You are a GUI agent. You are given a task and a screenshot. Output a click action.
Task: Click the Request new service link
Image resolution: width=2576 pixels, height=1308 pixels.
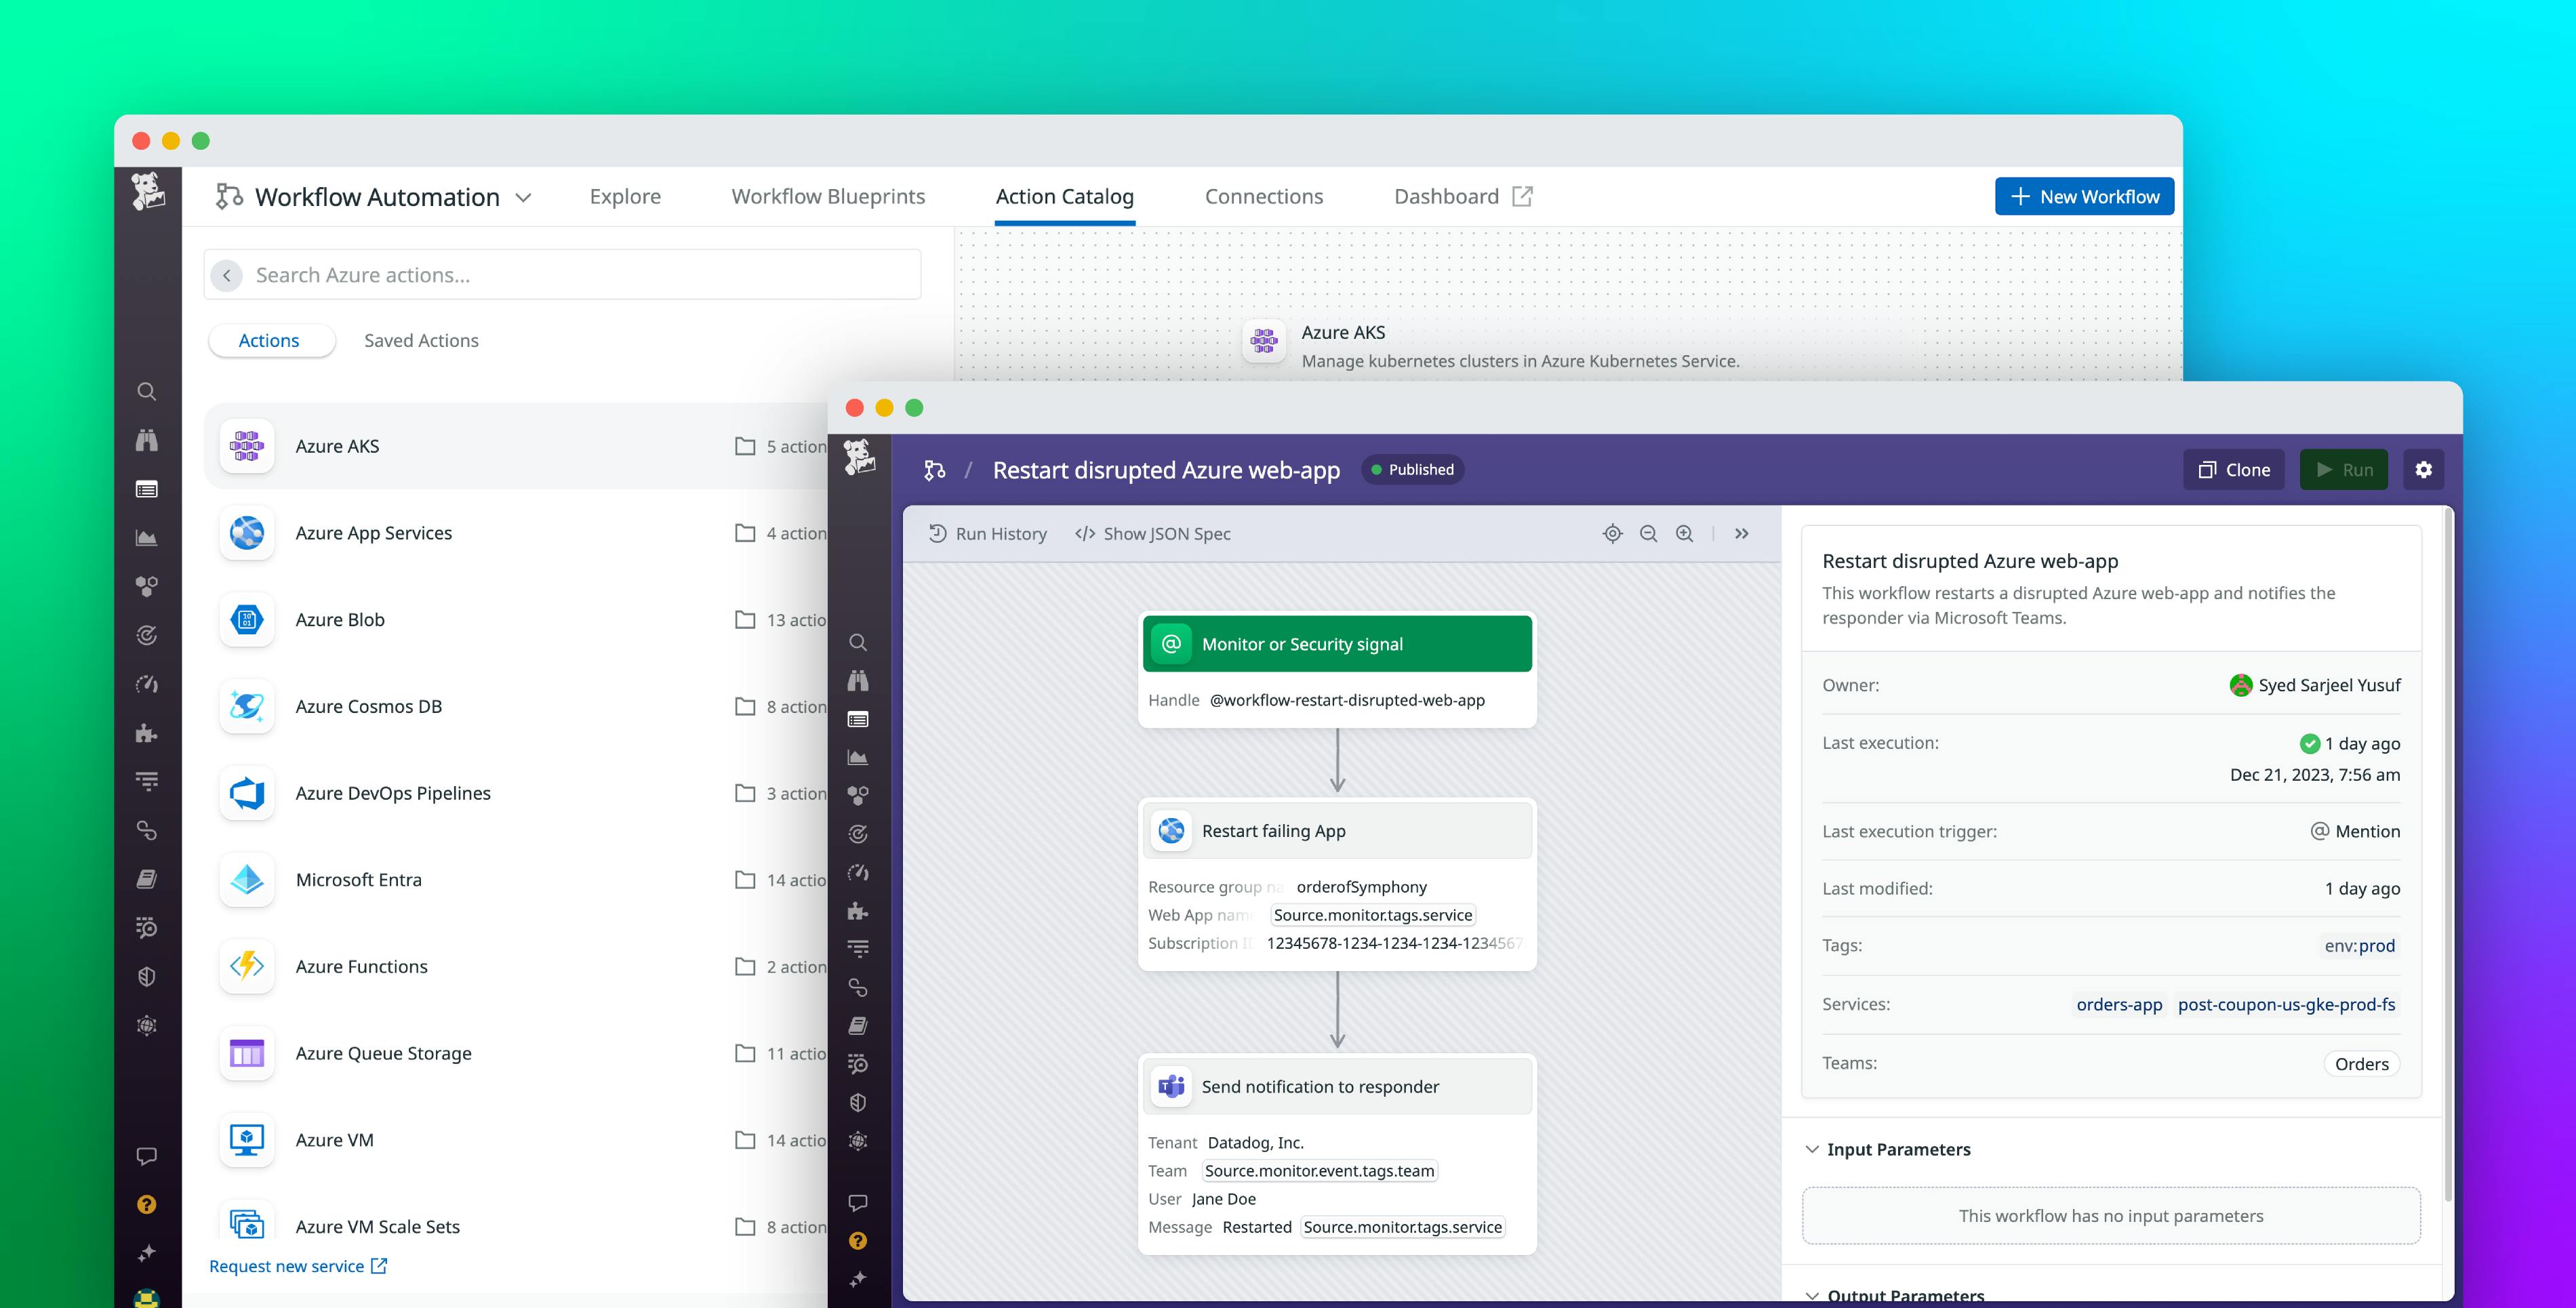[x=287, y=1266]
